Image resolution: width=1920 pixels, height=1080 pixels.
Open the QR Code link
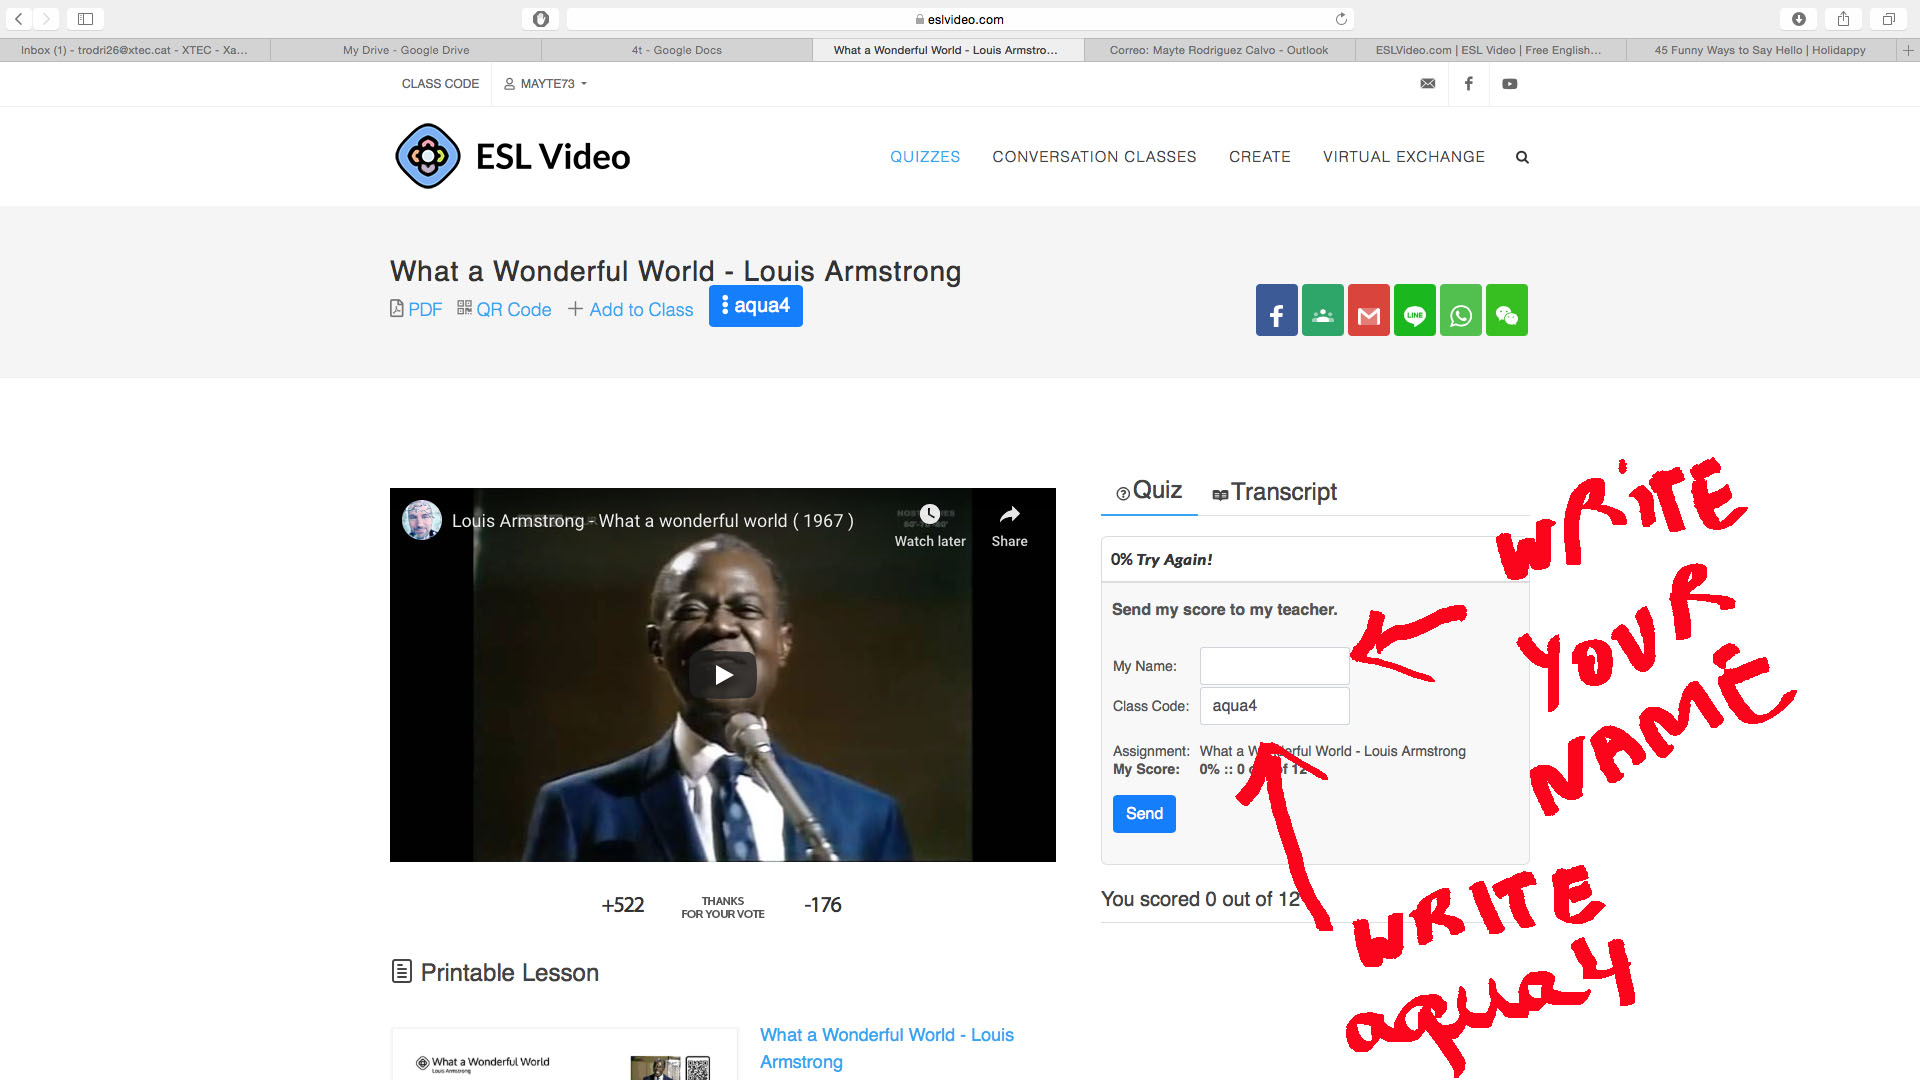coord(504,310)
